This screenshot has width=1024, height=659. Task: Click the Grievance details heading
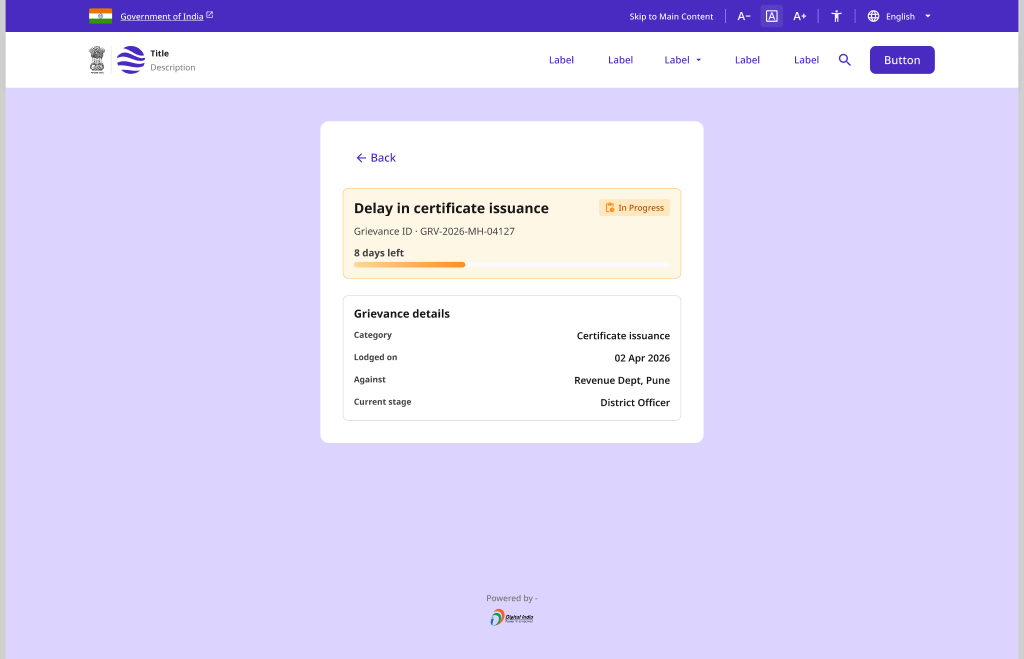[401, 313]
